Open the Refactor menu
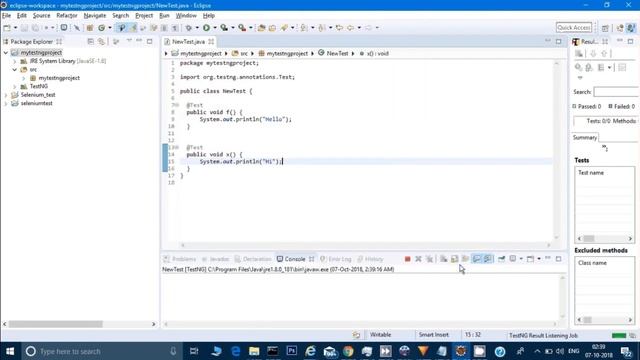 coord(67,16)
